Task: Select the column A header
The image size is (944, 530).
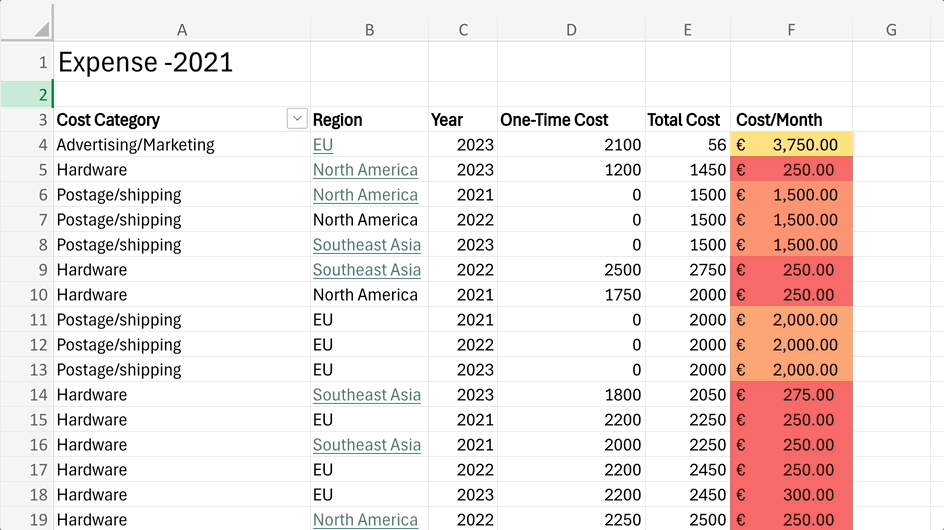Action: click(181, 30)
